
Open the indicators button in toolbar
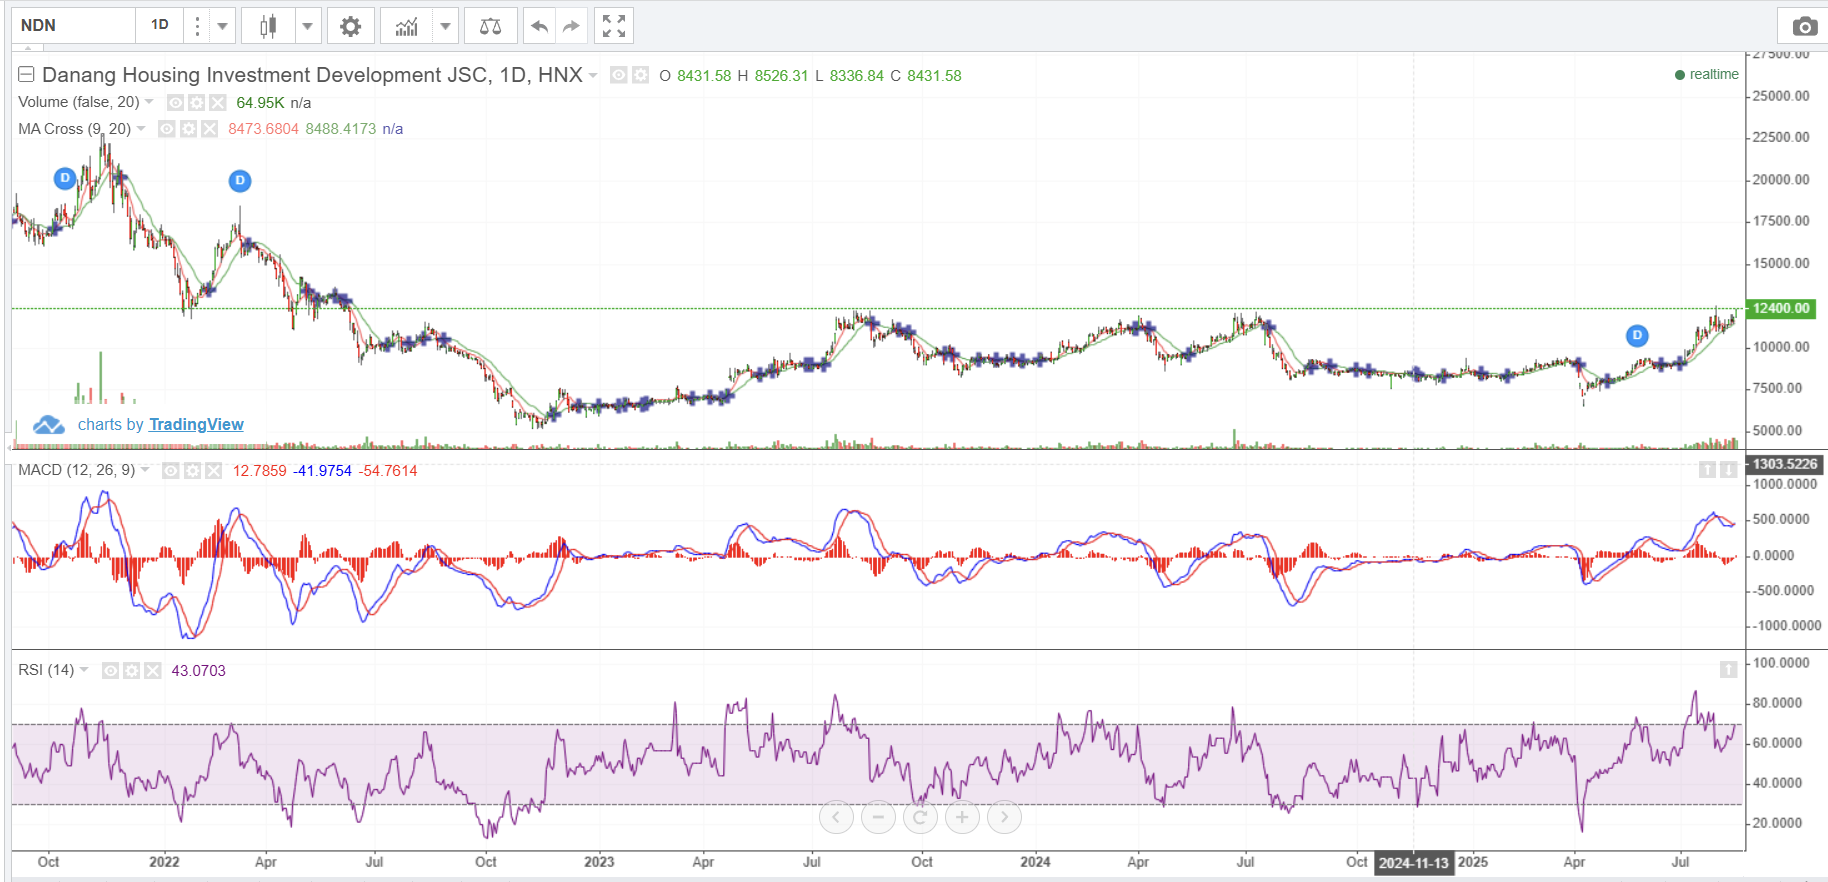point(406,26)
